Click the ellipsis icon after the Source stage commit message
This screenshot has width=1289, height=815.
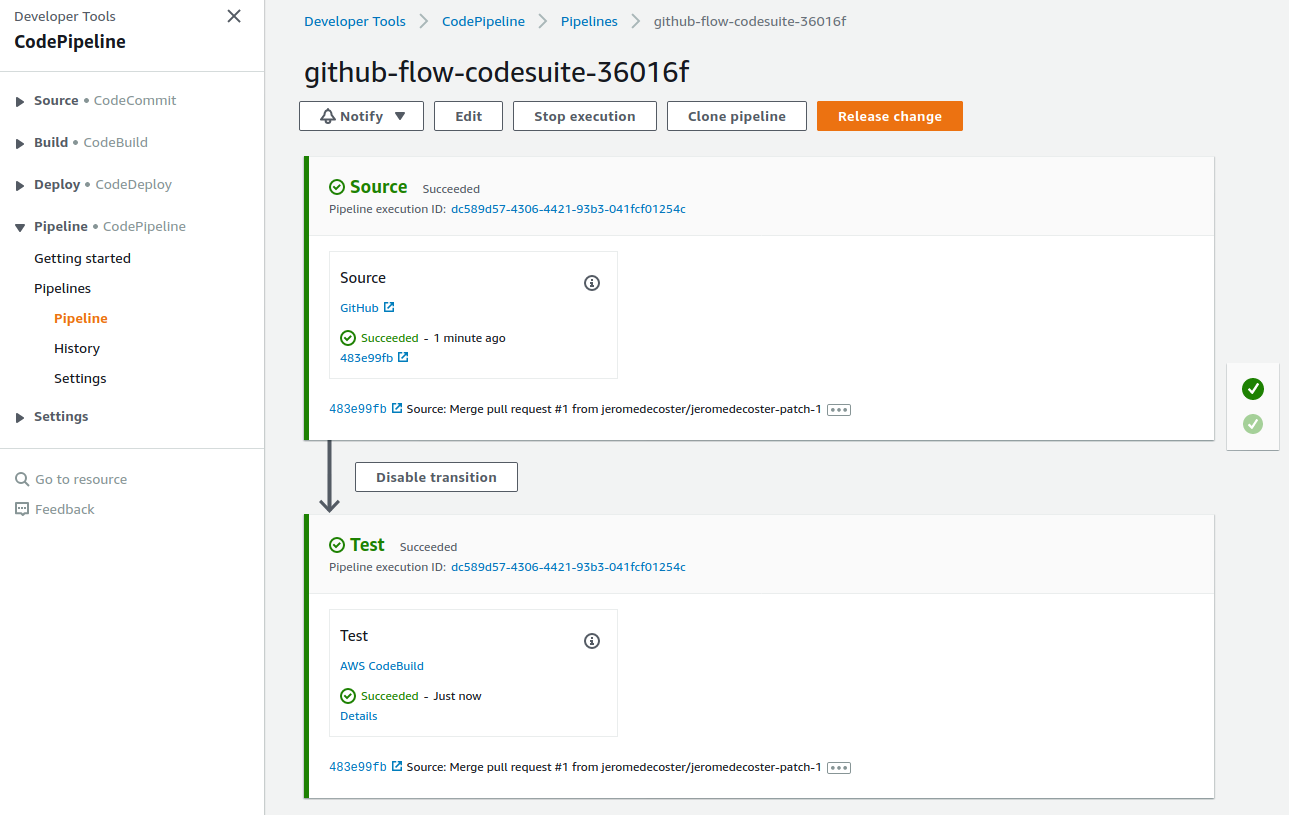pyautogui.click(x=839, y=410)
